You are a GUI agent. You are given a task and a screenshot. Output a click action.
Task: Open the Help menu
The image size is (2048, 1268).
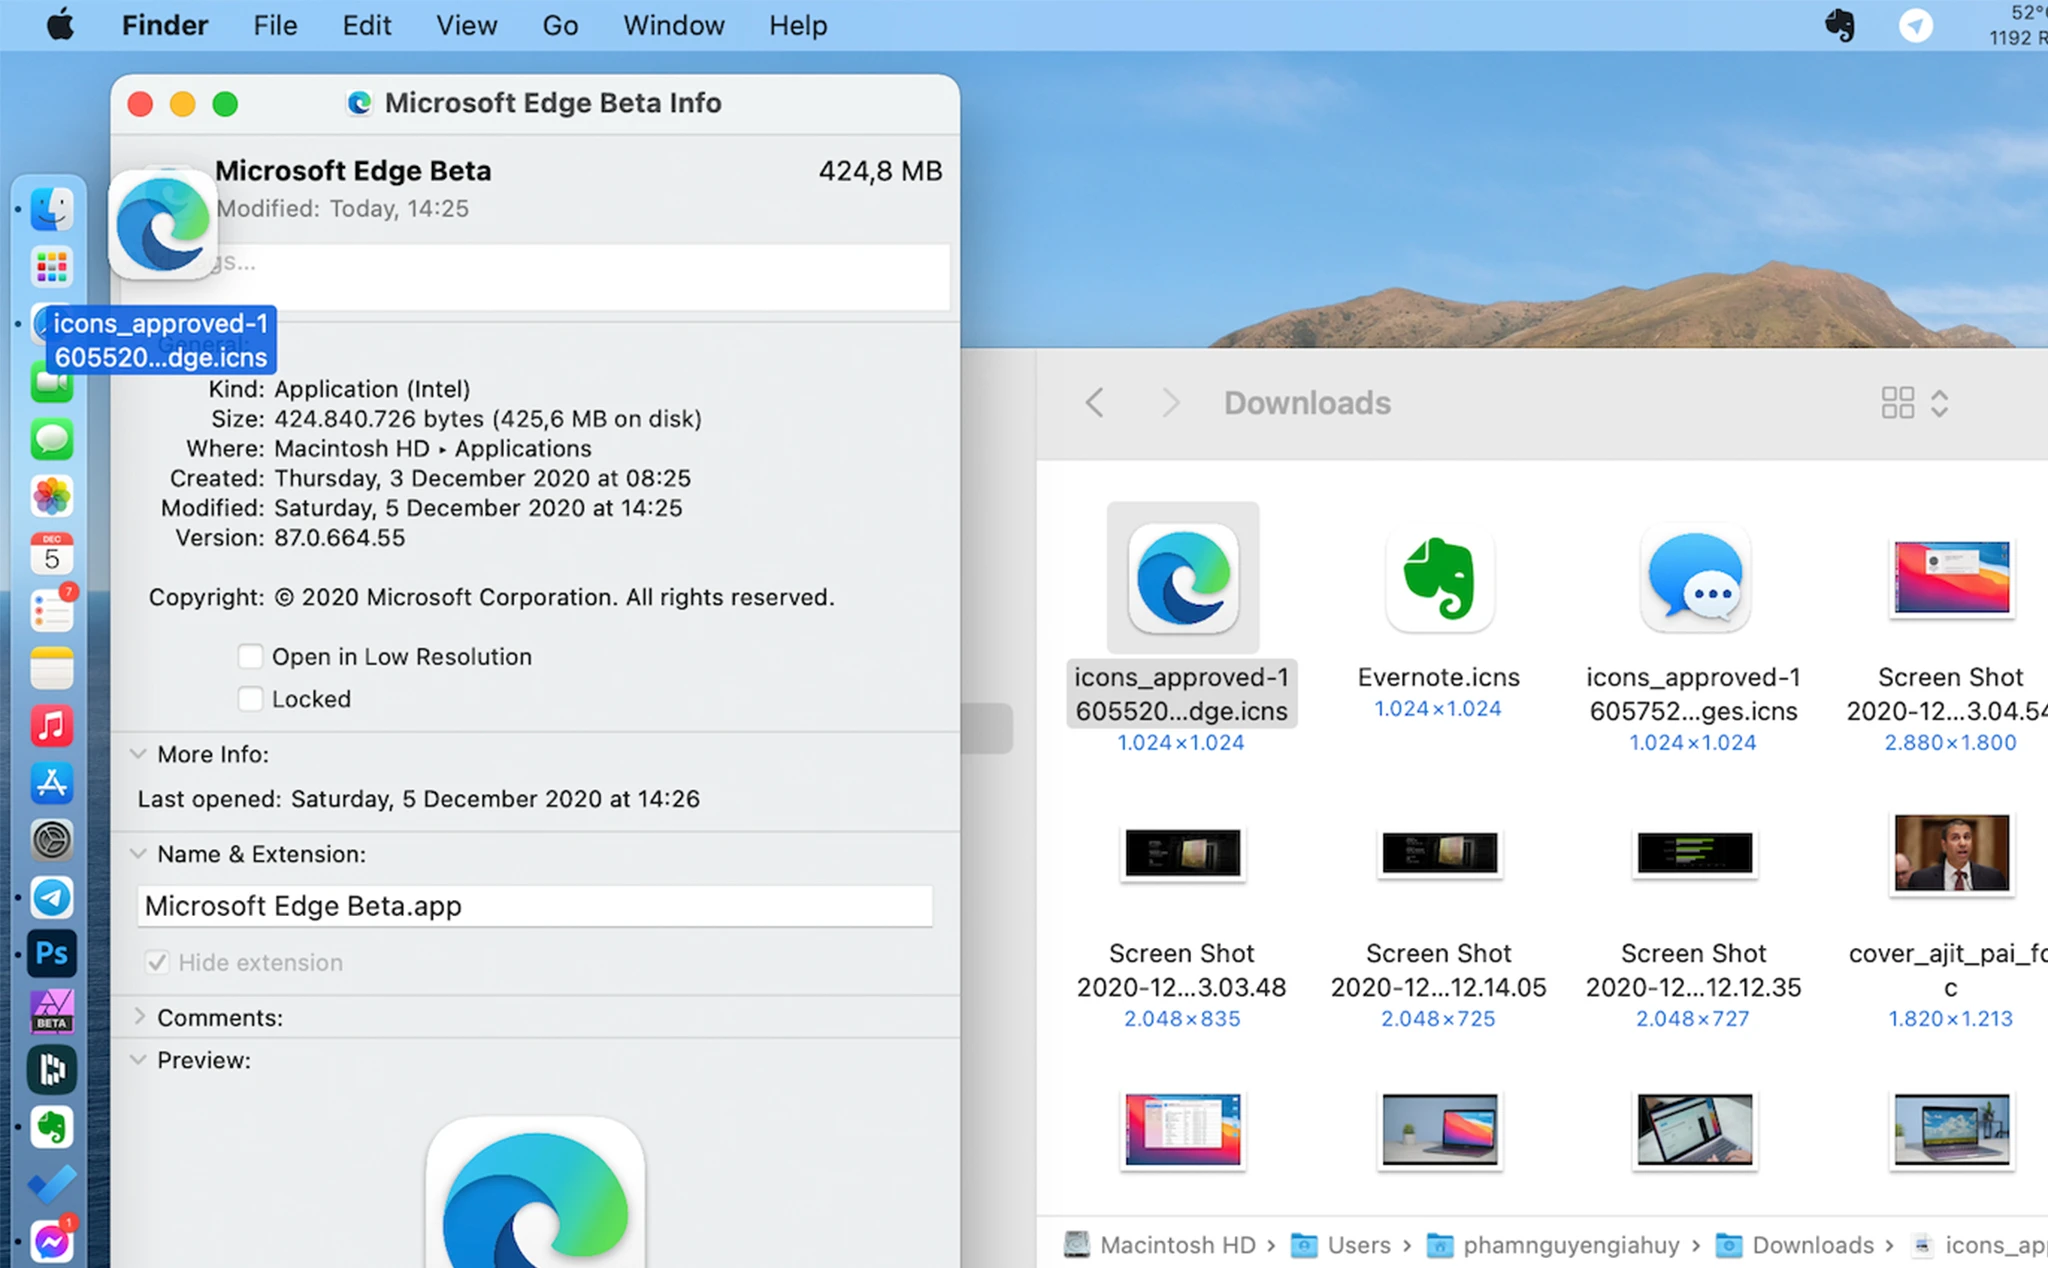pos(797,25)
